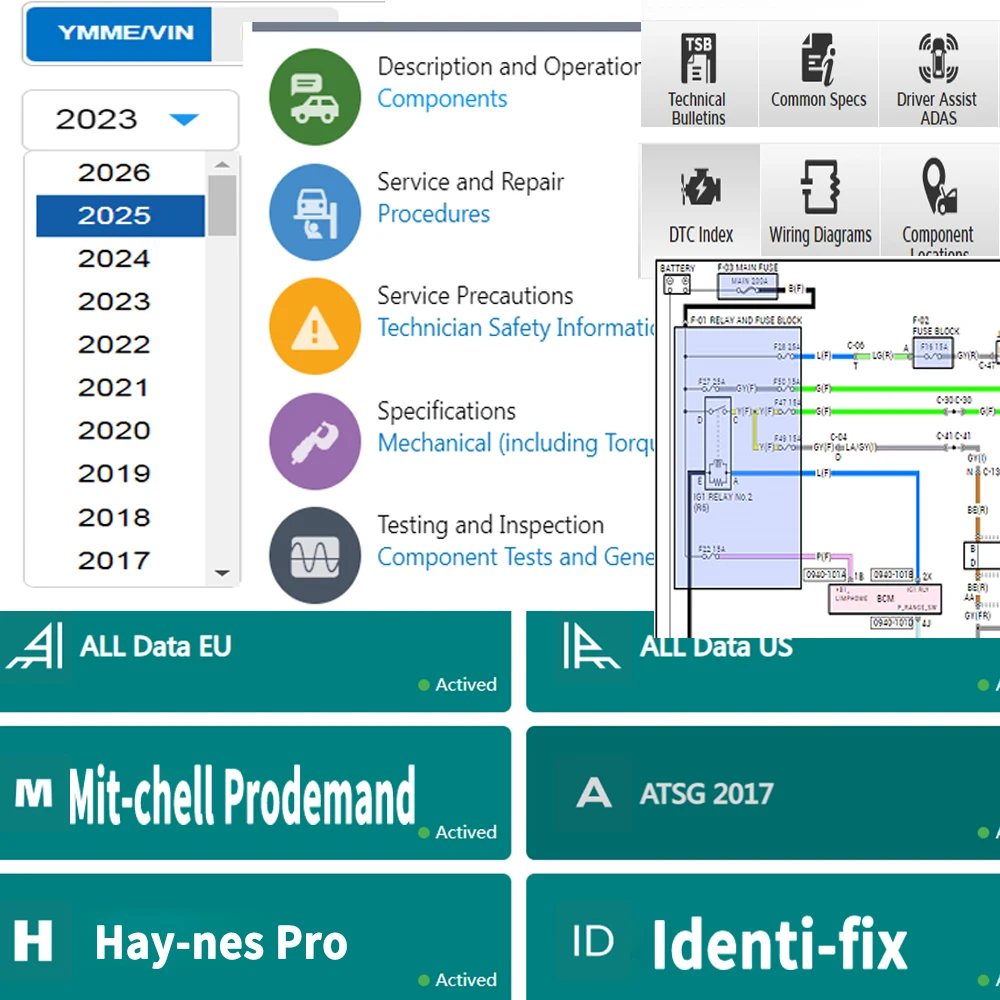
Task: Select the YMME/VIN tab
Action: [x=119, y=34]
